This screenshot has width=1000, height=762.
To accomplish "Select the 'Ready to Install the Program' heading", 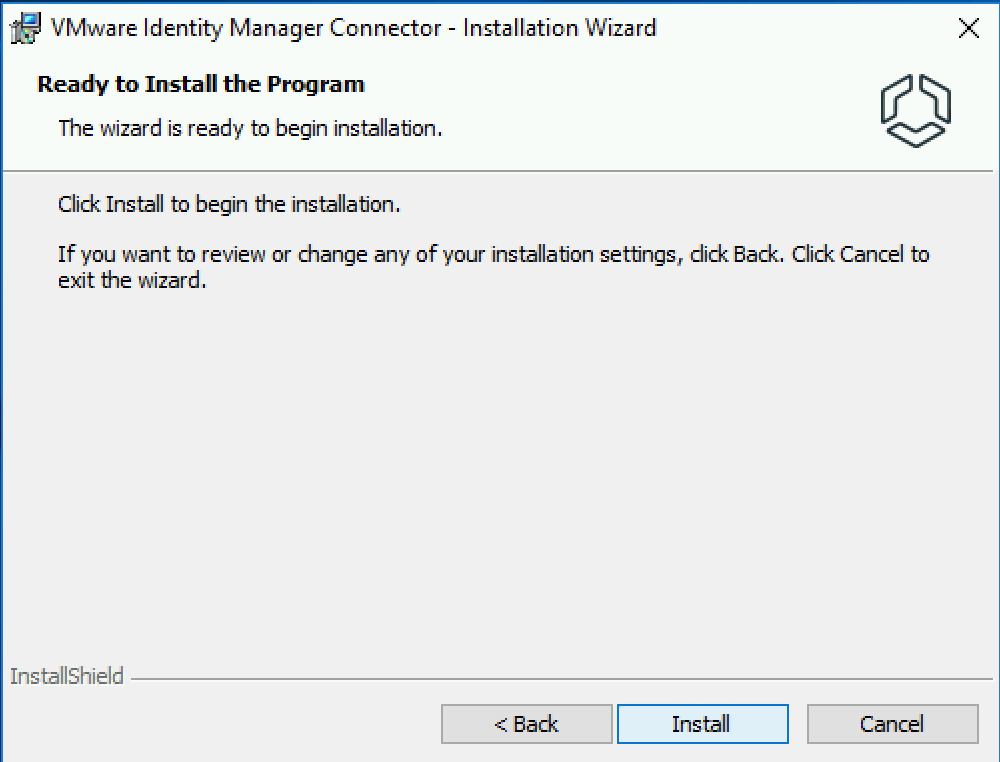I will 201,84.
